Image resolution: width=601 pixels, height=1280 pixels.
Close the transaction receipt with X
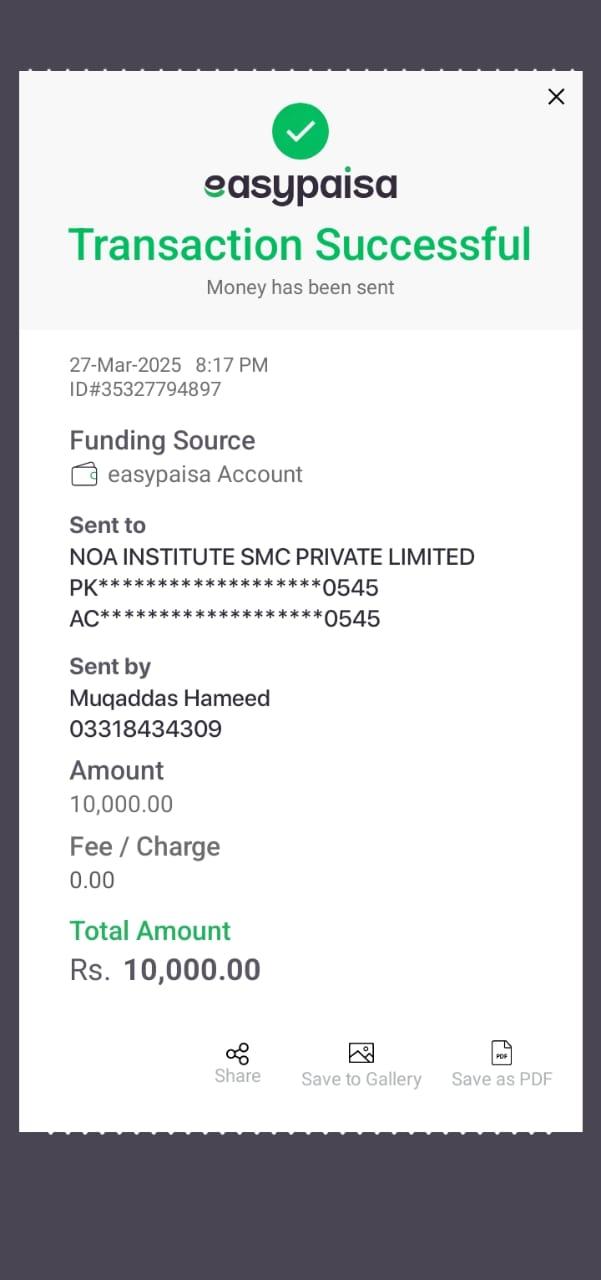[x=556, y=96]
